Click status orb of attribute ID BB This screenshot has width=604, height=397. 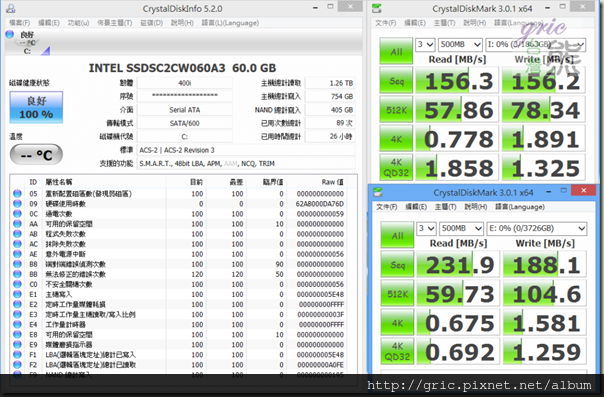[17, 274]
